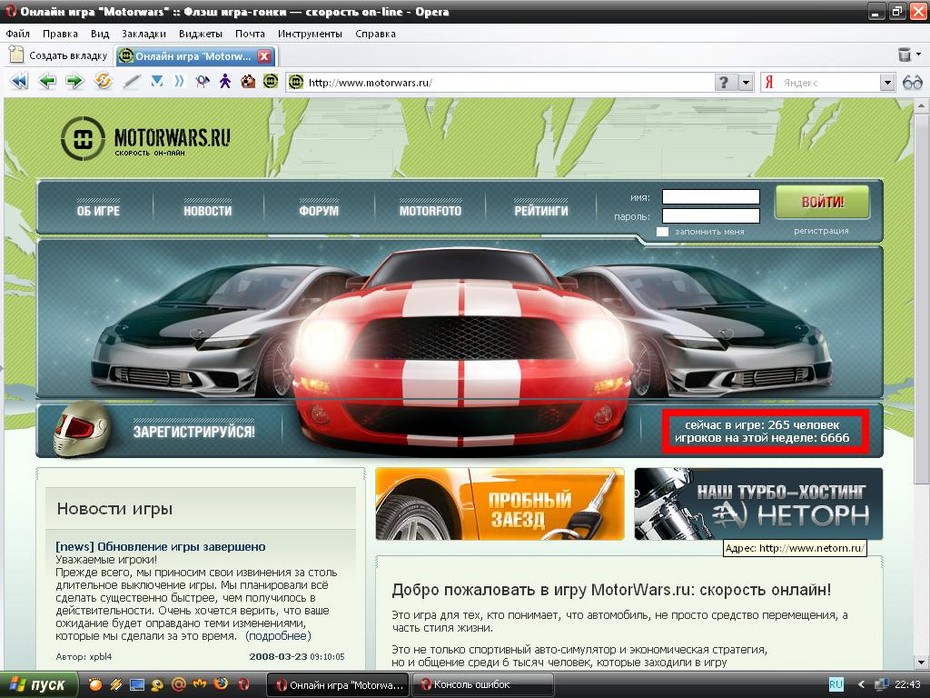Viewport: 930px width, 698px height.
Task: Click the Yandex Я search engine icon
Action: 769,82
